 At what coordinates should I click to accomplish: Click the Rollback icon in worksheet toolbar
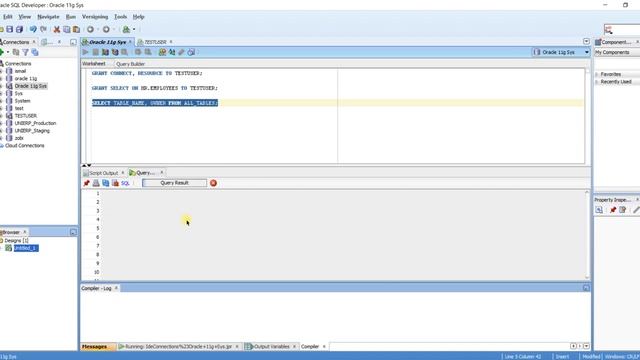pyautogui.click(x=148, y=52)
